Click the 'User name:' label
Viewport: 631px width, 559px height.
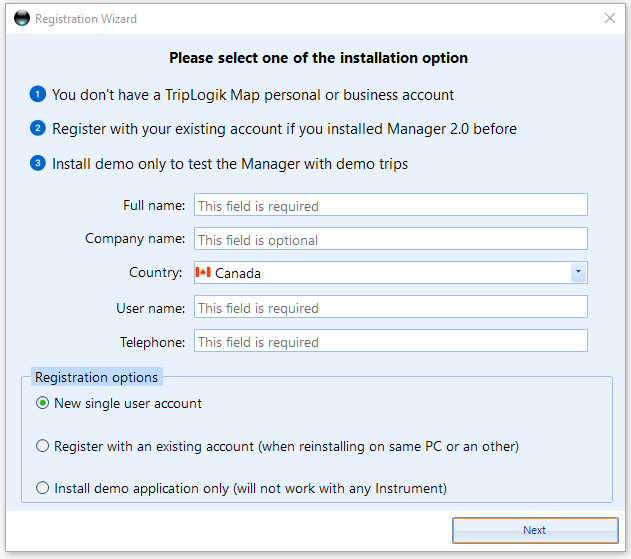151,308
